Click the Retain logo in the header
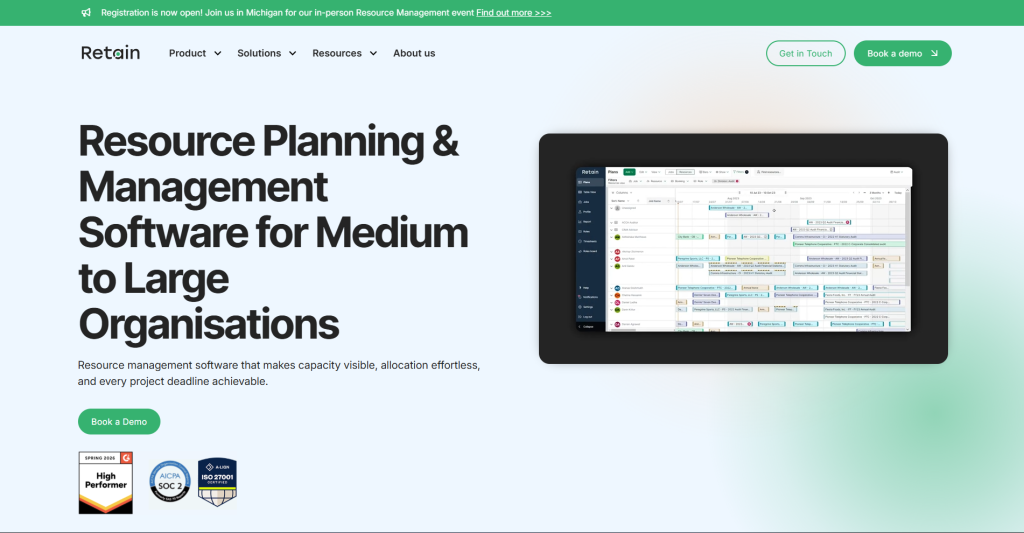Viewport: 1024px width, 533px height. point(110,53)
